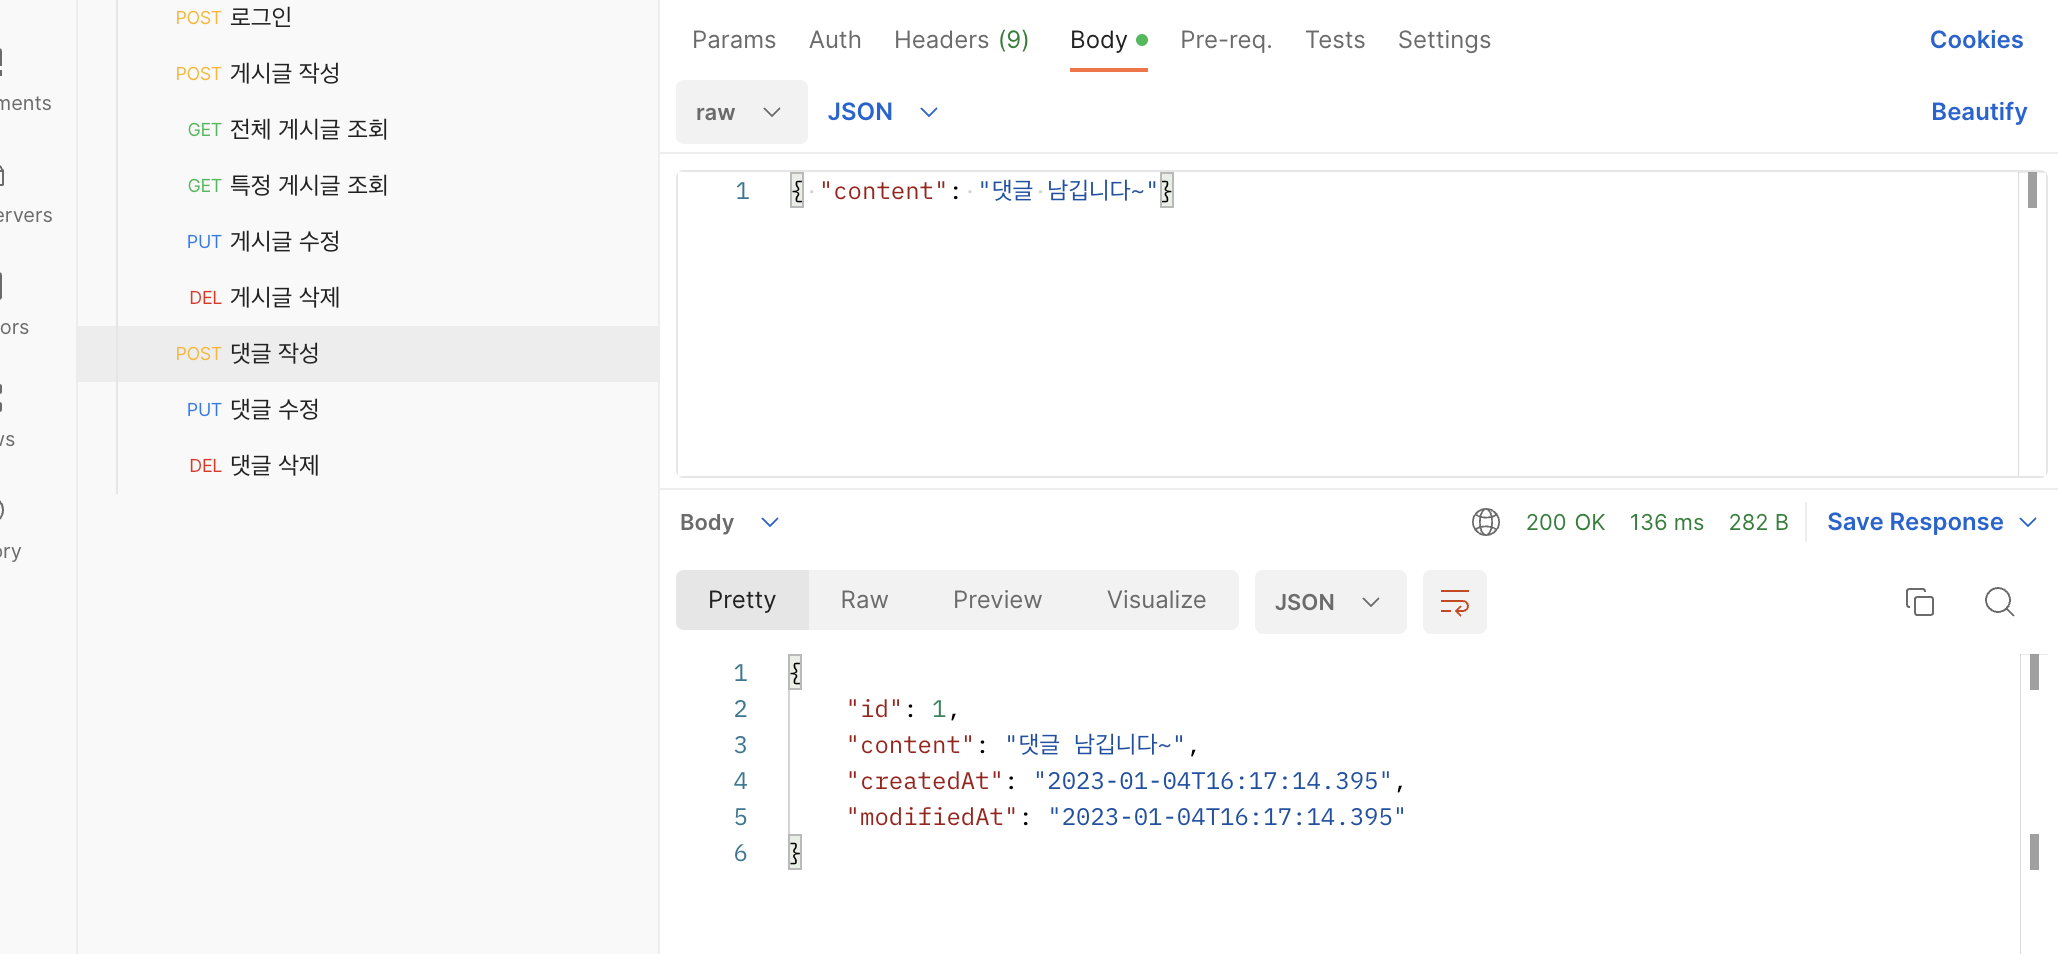Open the POST 로그인 request
This screenshot has height=954, width=2058.
(234, 17)
